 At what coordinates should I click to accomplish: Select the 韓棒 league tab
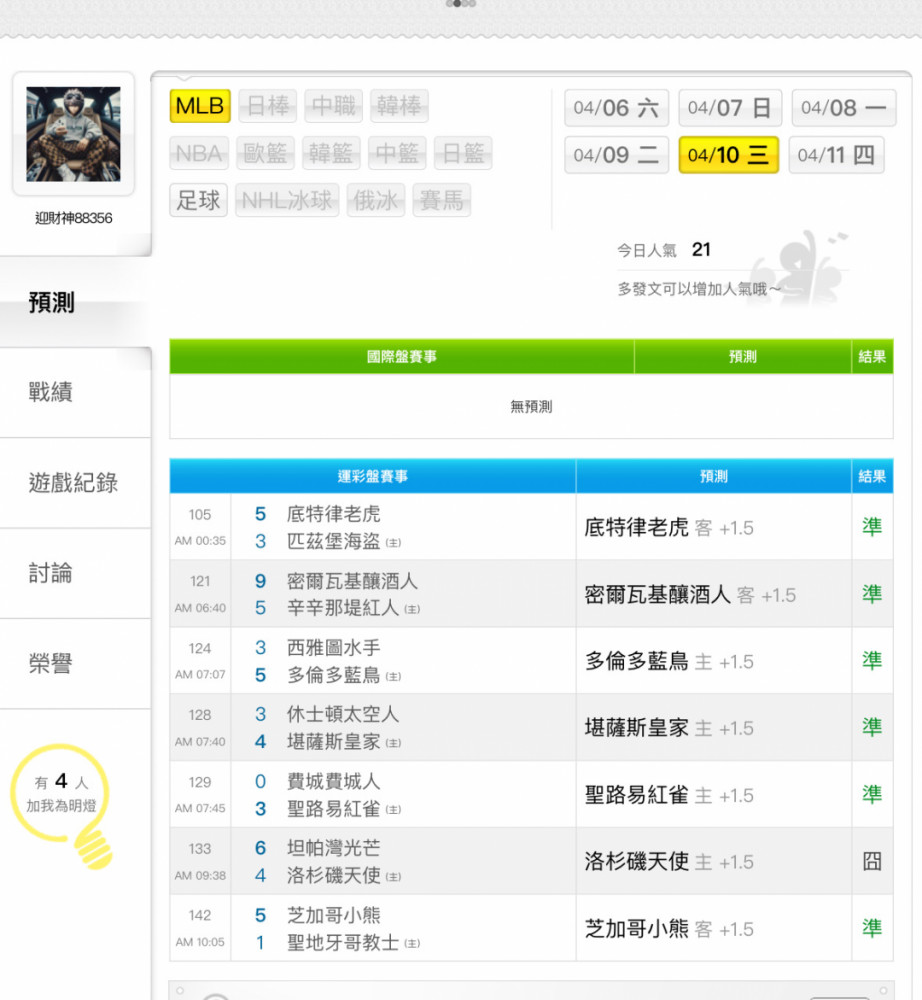(x=399, y=106)
